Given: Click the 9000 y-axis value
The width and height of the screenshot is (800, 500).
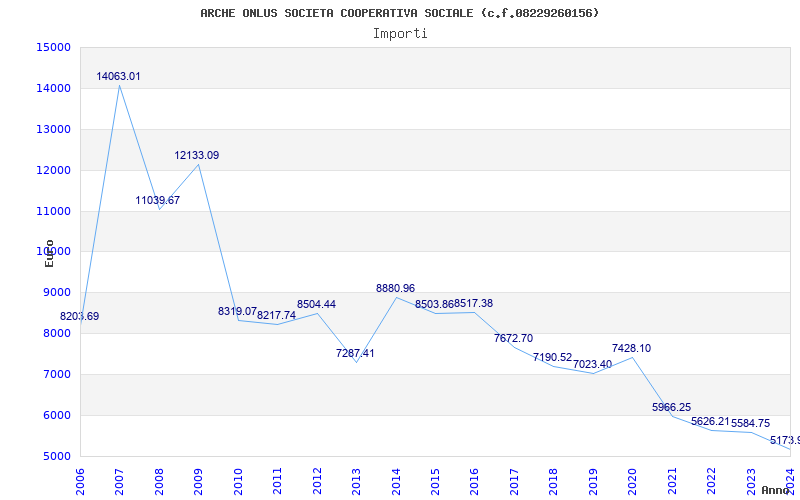Looking at the screenshot, I should [57, 292].
